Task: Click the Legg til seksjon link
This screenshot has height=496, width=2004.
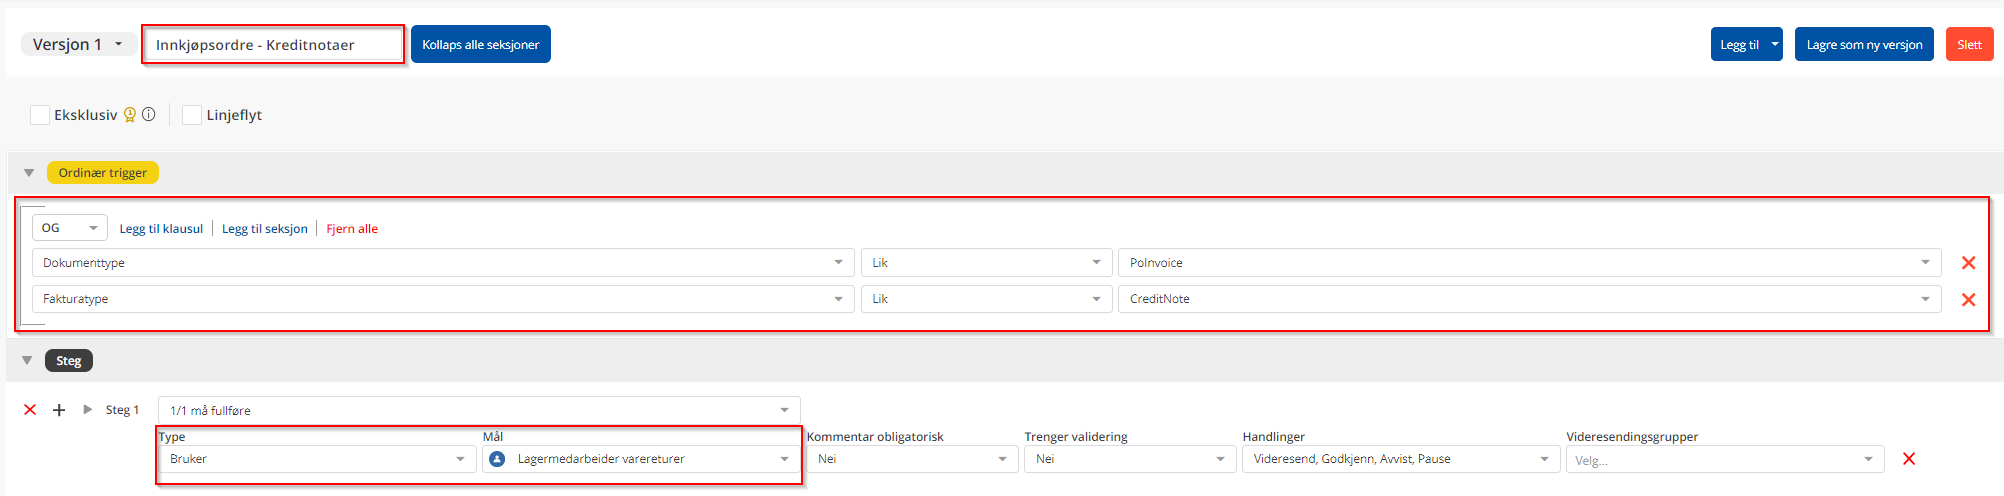Action: [x=264, y=229]
